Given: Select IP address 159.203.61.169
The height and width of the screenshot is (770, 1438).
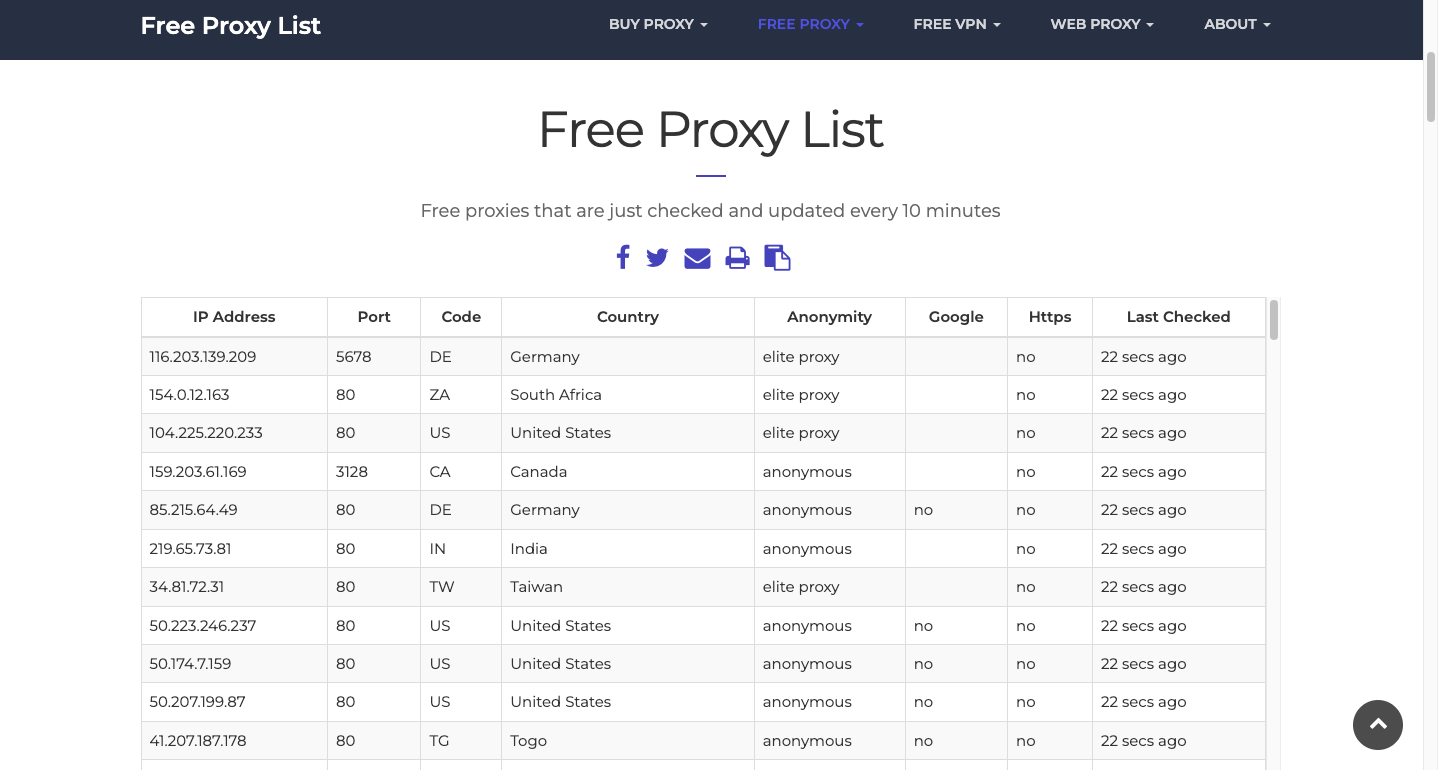Looking at the screenshot, I should pyautogui.click(x=198, y=472).
